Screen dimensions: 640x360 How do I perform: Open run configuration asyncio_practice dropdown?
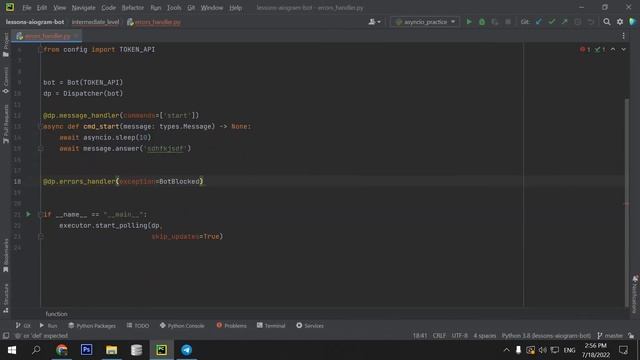click(x=425, y=22)
